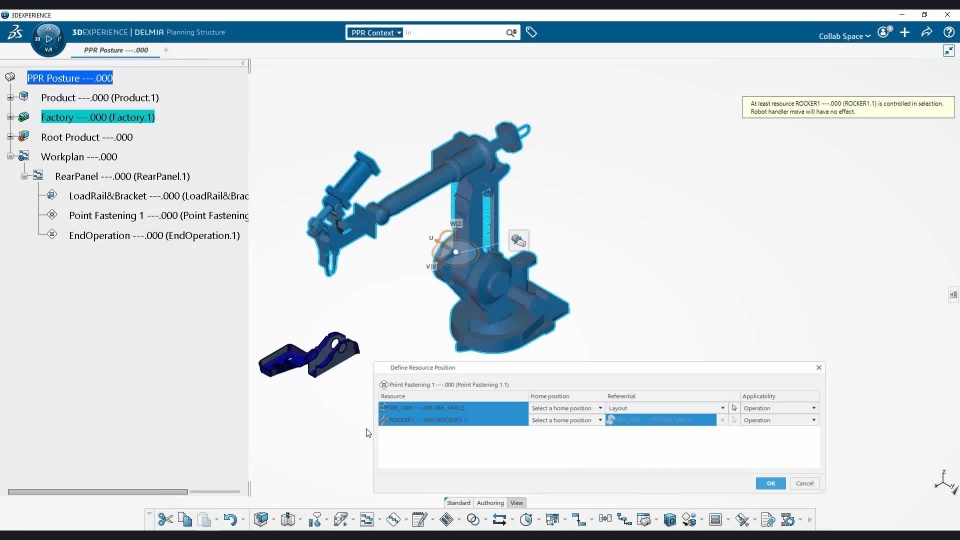The image size is (960, 540).
Task: Click the robot handler origin point
Action: click(x=456, y=252)
